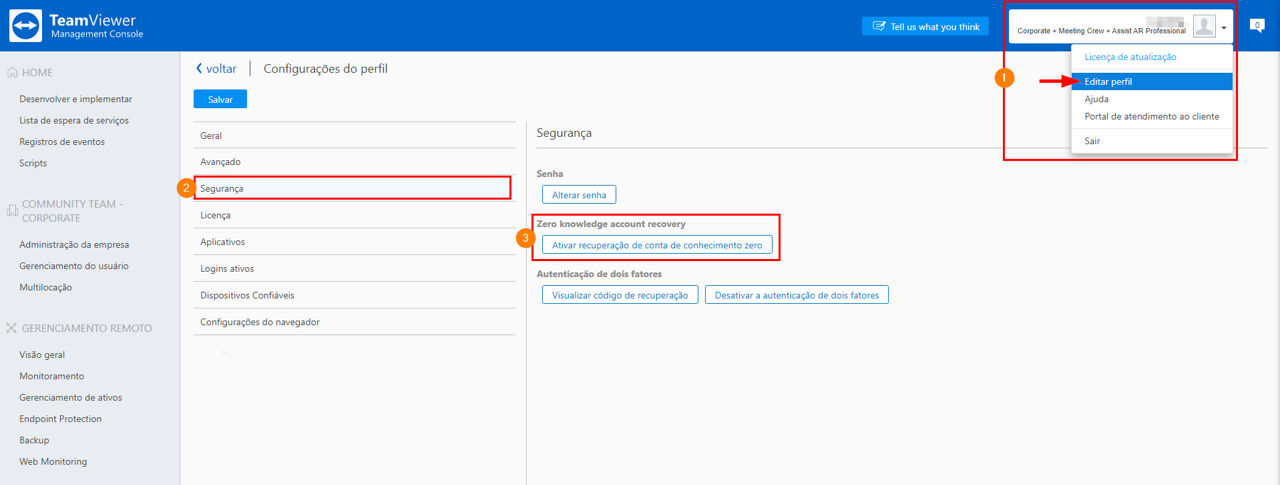Open 'Administração da empresa' in sidebar
Viewport: 1280px width, 485px height.
point(74,244)
